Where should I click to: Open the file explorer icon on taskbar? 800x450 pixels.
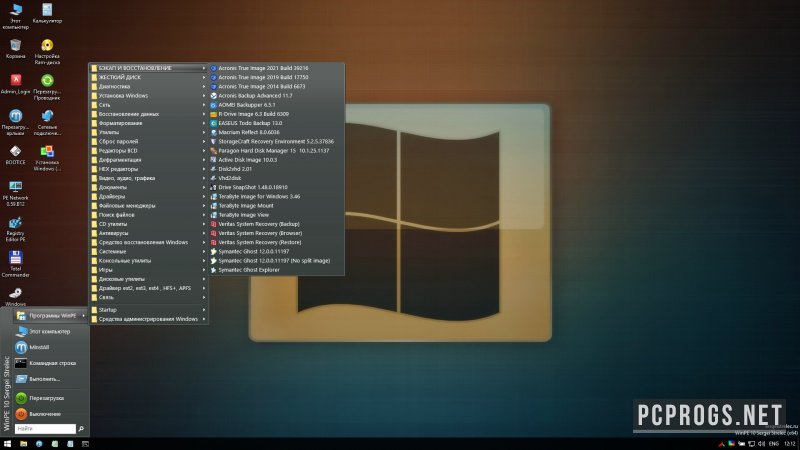23,444
